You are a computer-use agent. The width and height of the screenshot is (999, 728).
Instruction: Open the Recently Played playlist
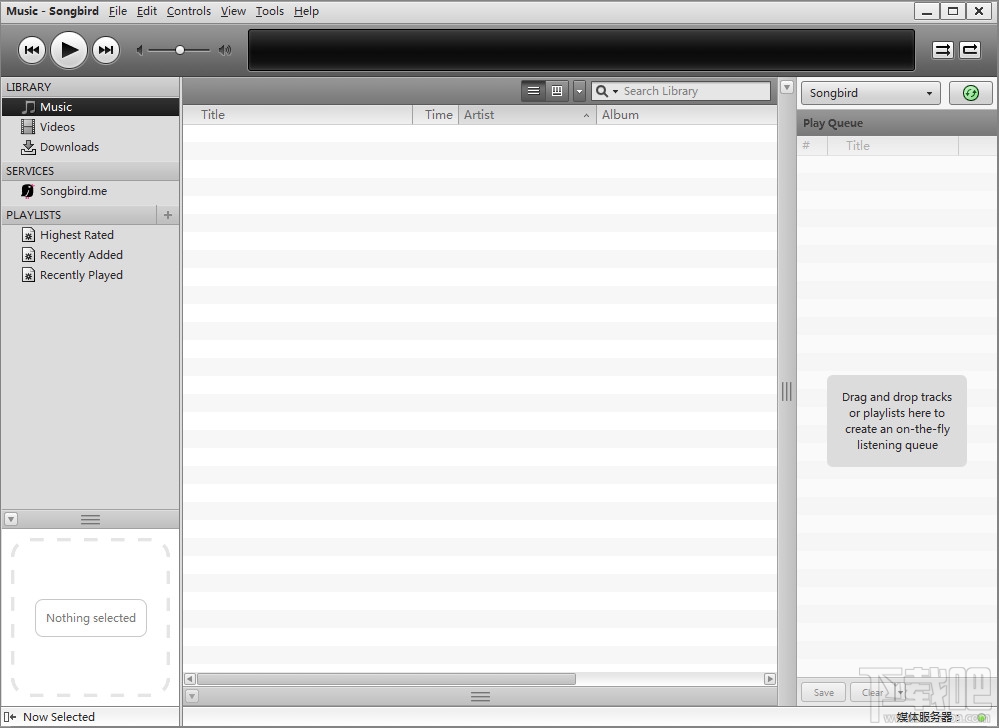[90, 275]
